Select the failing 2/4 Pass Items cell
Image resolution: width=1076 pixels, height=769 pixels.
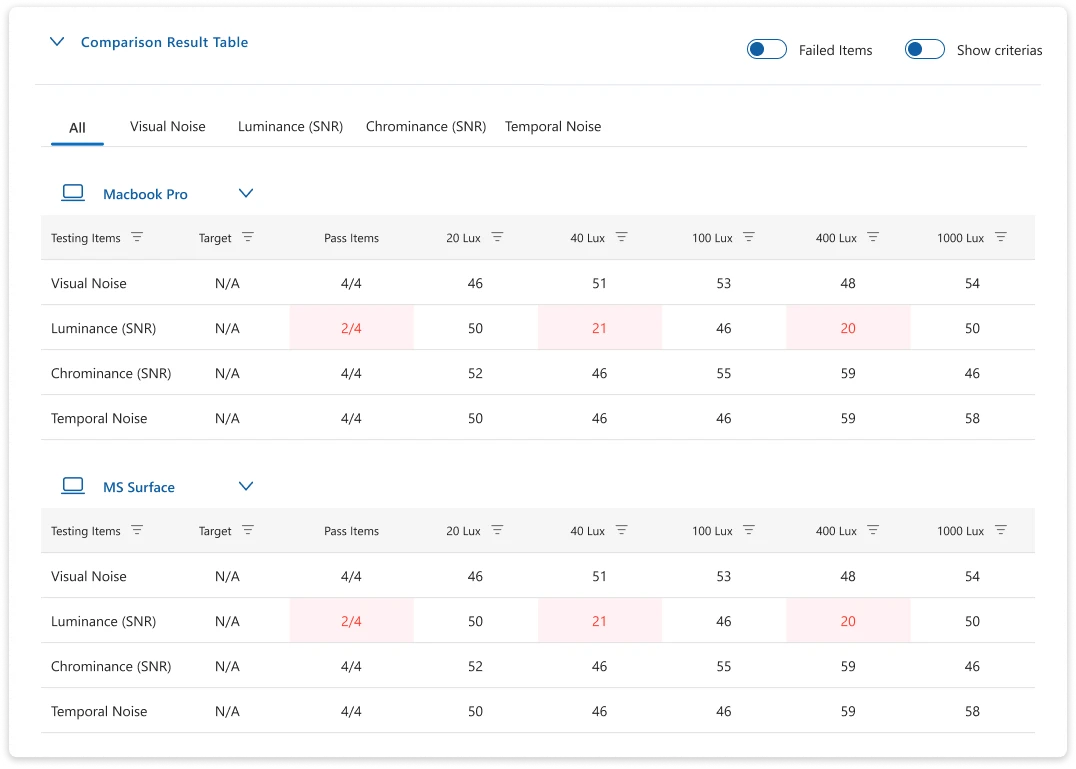coord(351,328)
